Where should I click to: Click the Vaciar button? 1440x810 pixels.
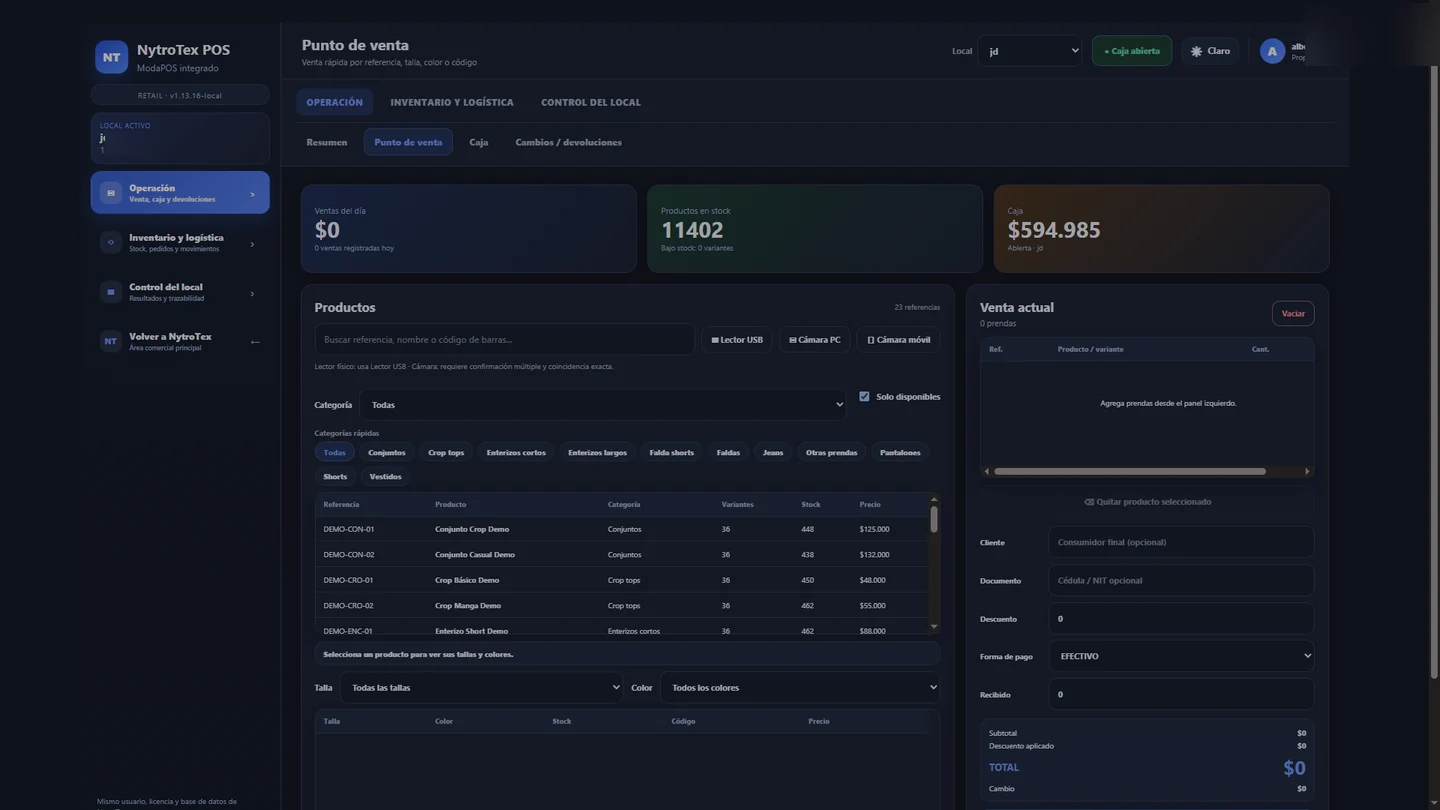pos(1293,314)
